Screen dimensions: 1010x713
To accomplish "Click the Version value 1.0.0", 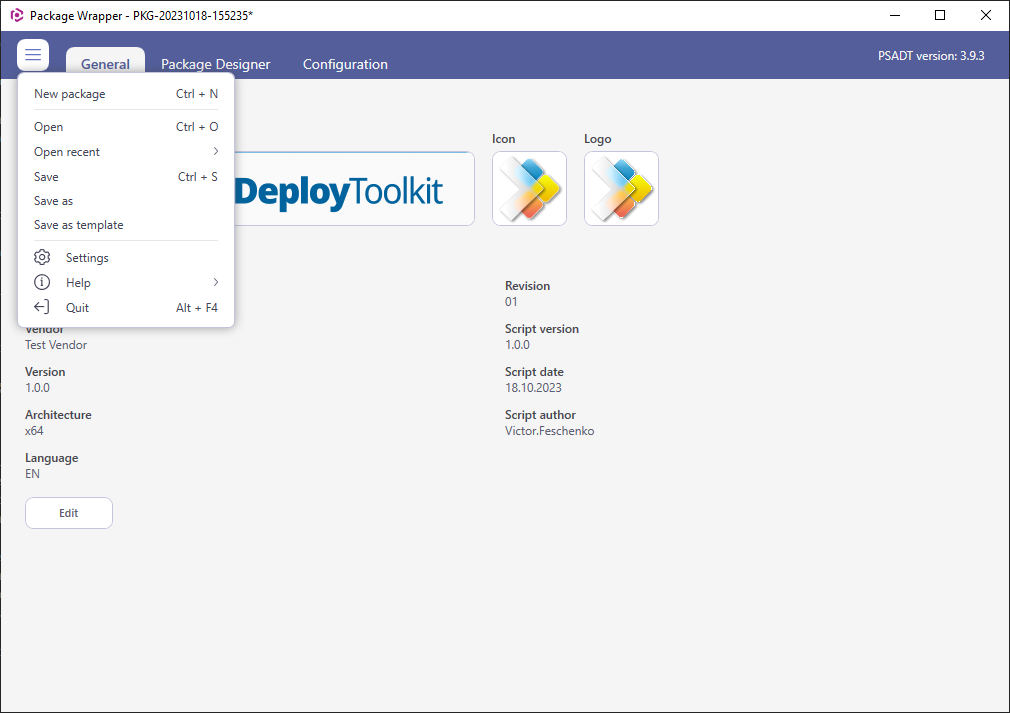I will coord(37,388).
